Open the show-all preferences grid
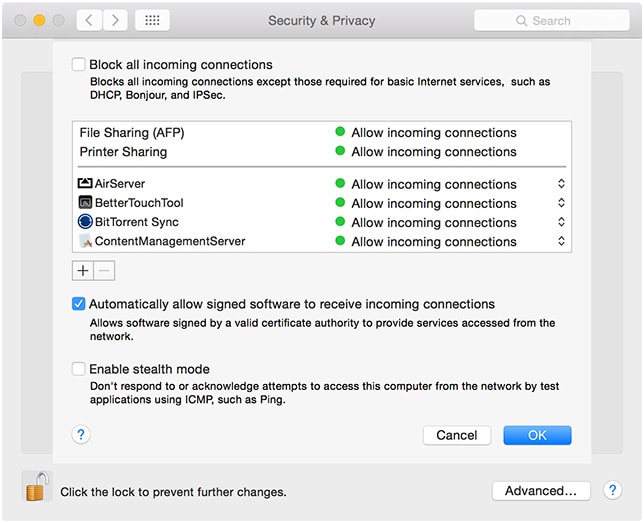This screenshot has height=523, width=644. click(151, 20)
